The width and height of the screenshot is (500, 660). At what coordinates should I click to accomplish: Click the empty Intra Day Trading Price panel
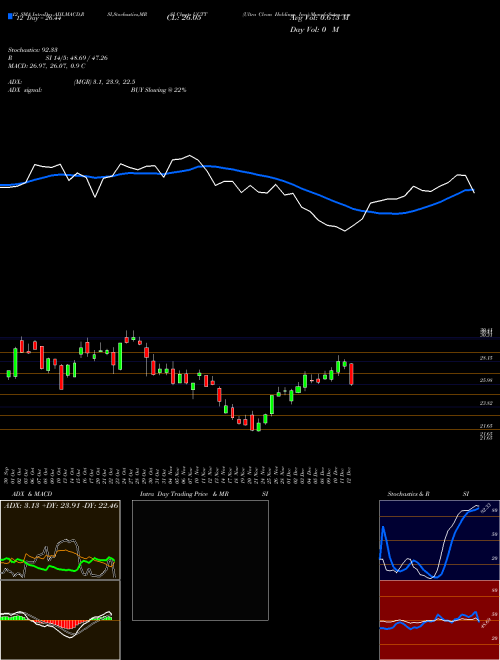tap(200, 560)
